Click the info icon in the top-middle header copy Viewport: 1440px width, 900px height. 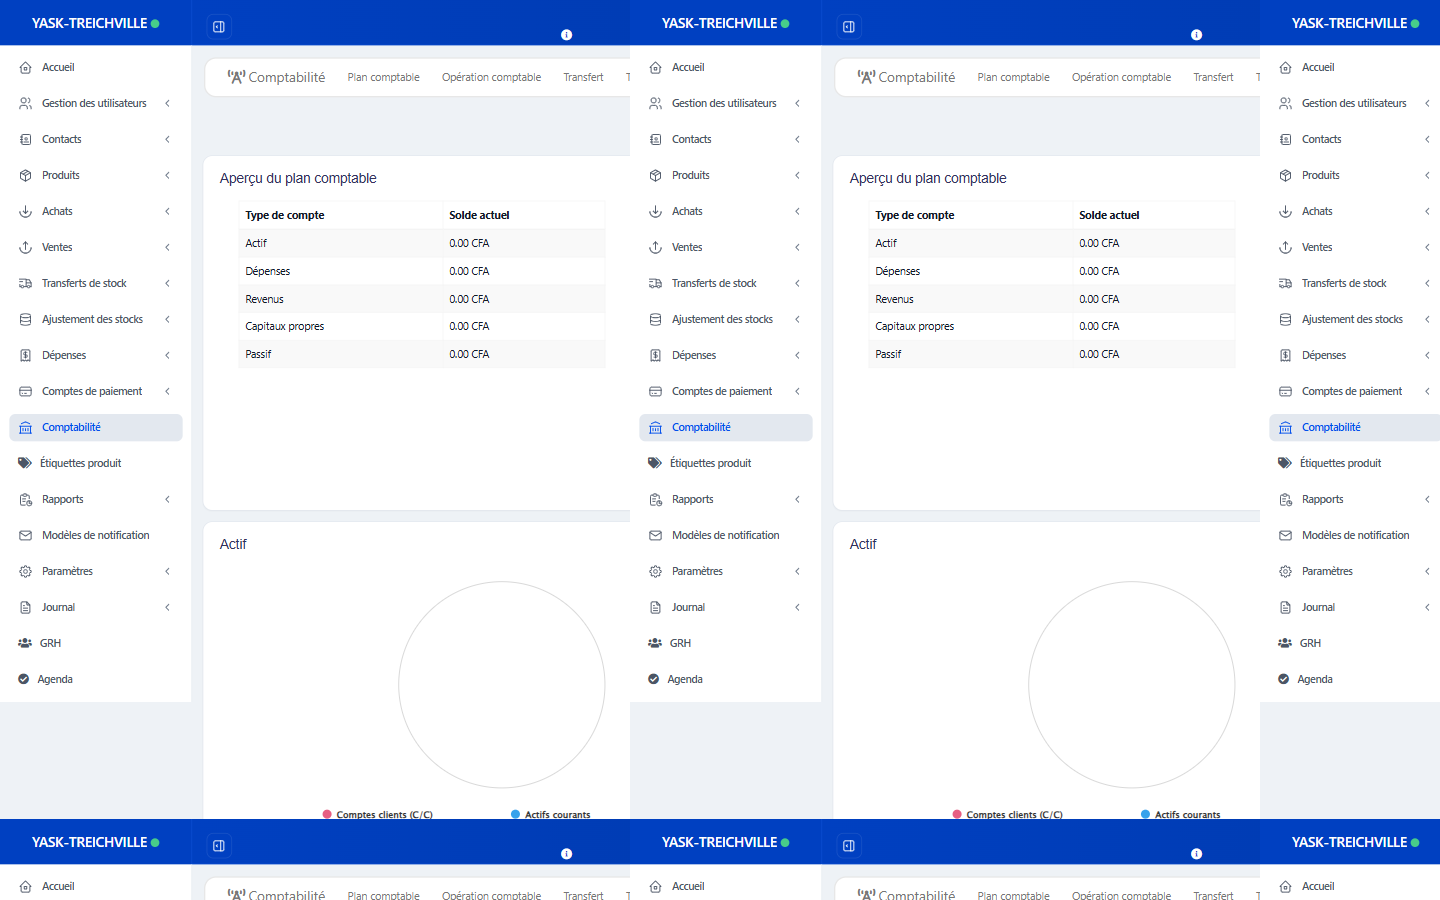coord(1197,35)
